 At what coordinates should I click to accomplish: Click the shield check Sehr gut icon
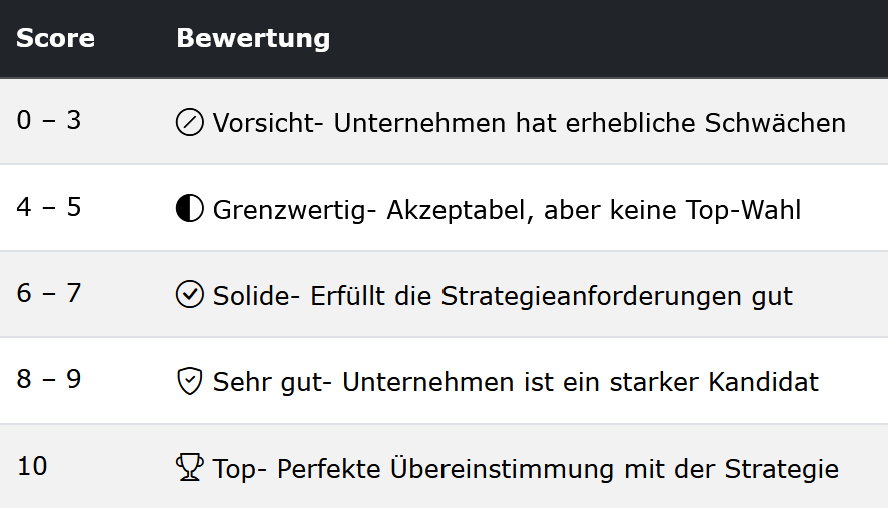[x=189, y=381]
